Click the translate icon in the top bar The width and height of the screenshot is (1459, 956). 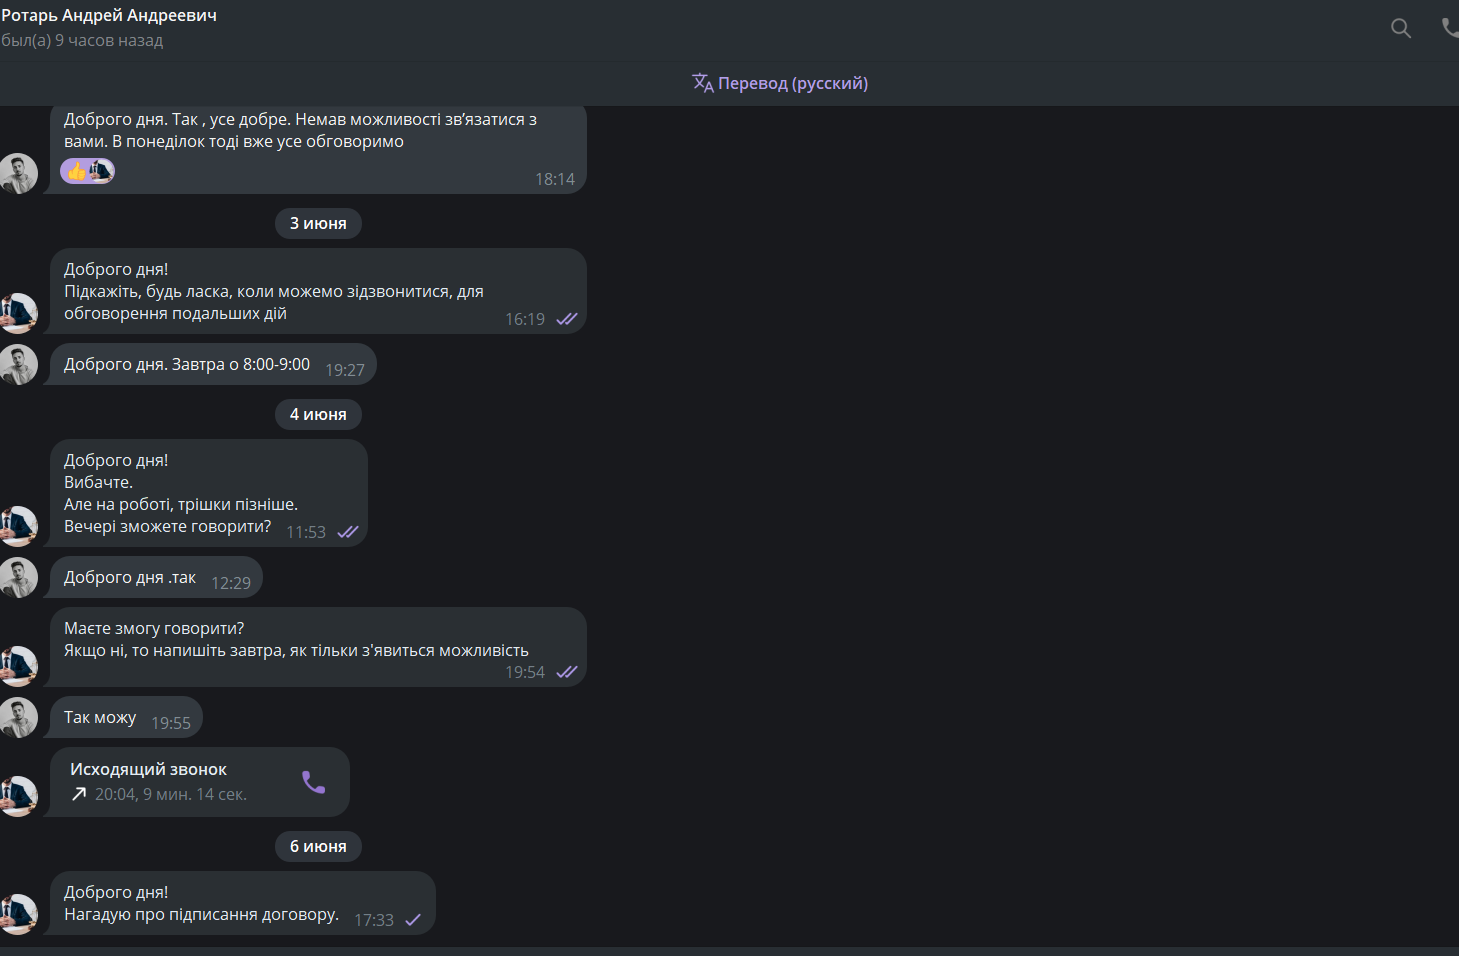[x=702, y=83]
